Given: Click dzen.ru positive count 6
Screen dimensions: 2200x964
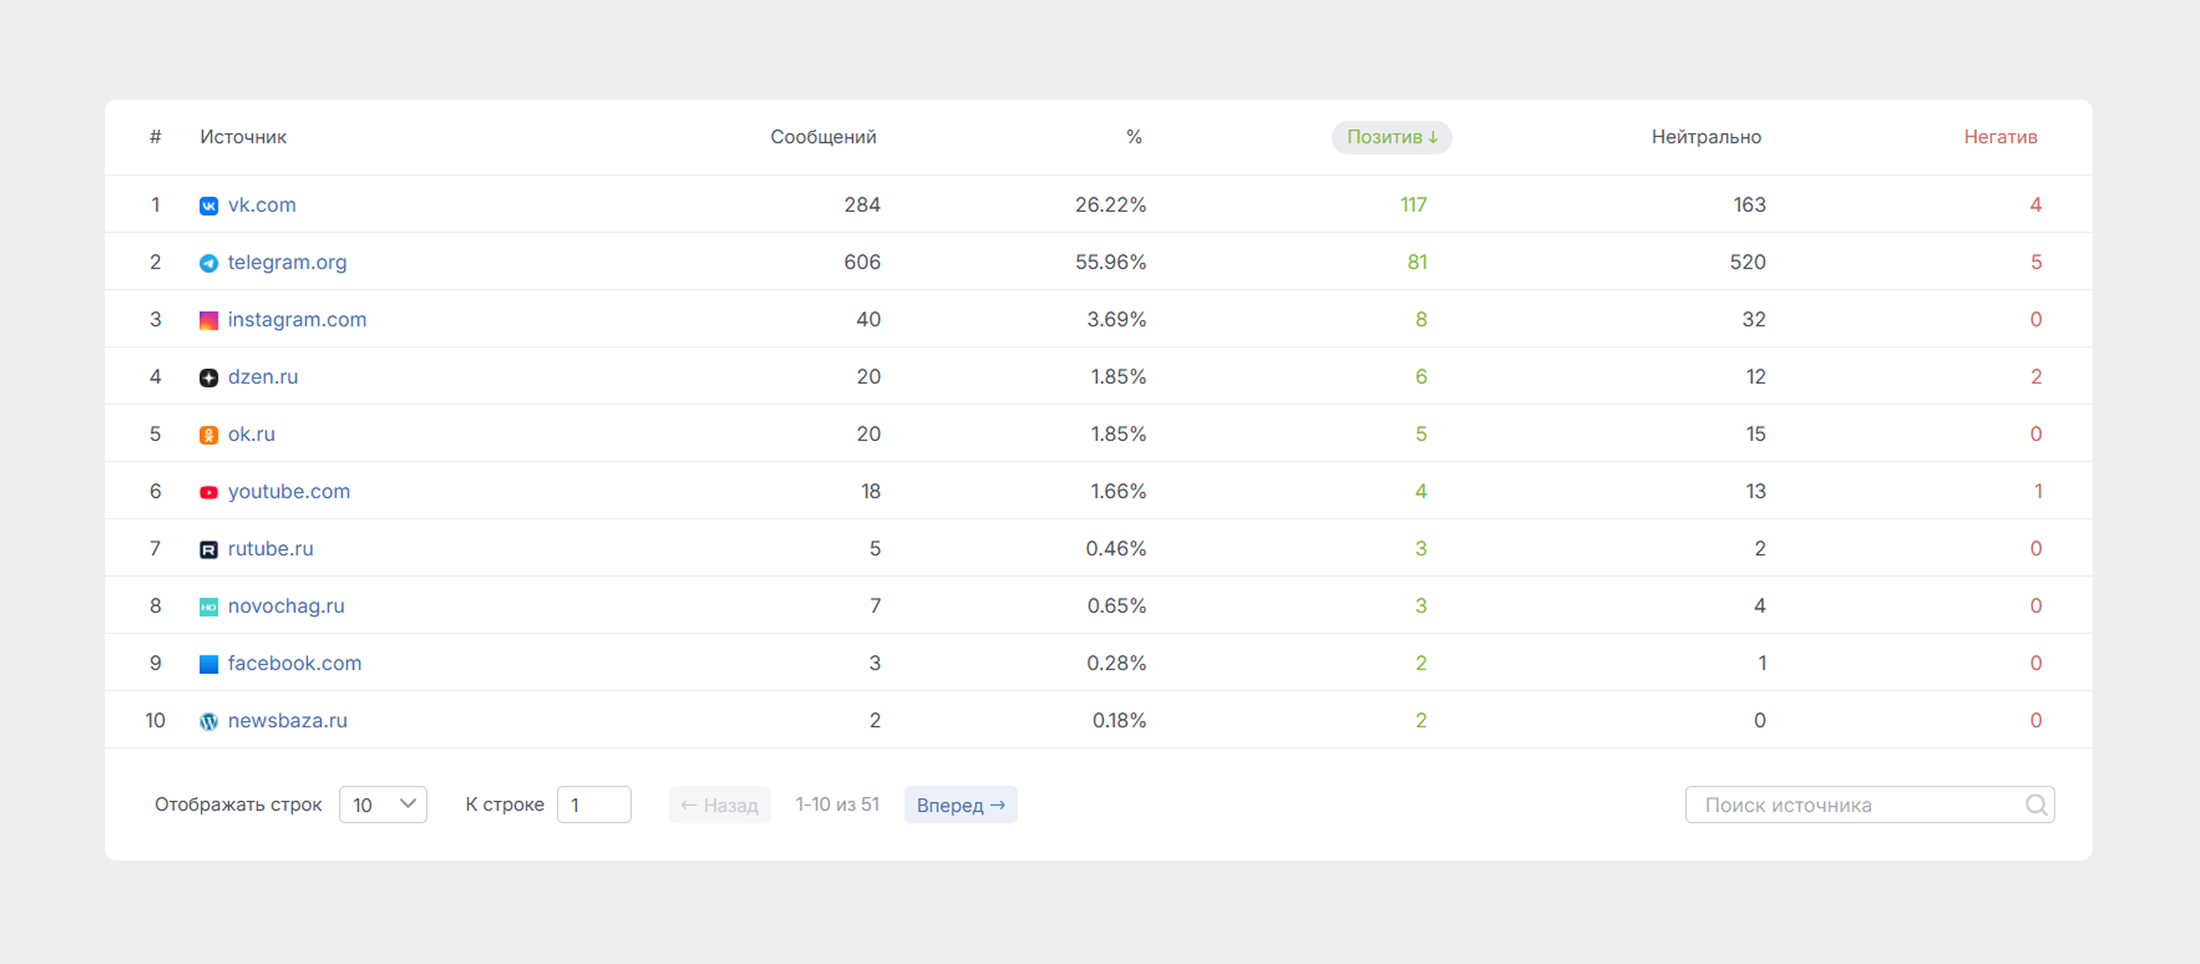Looking at the screenshot, I should tap(1421, 377).
